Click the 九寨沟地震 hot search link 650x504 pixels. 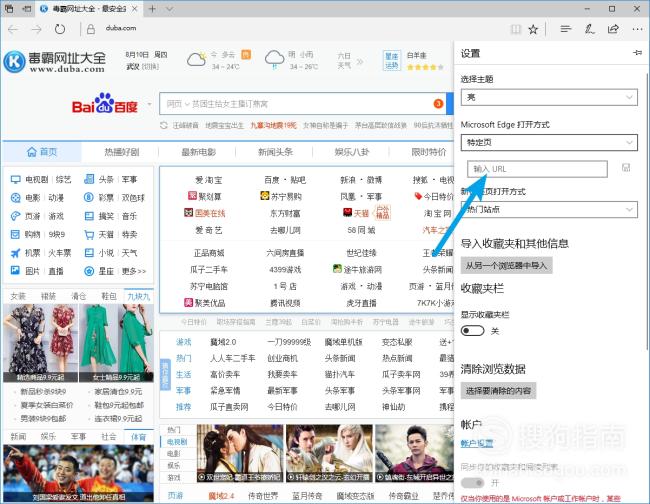click(273, 125)
